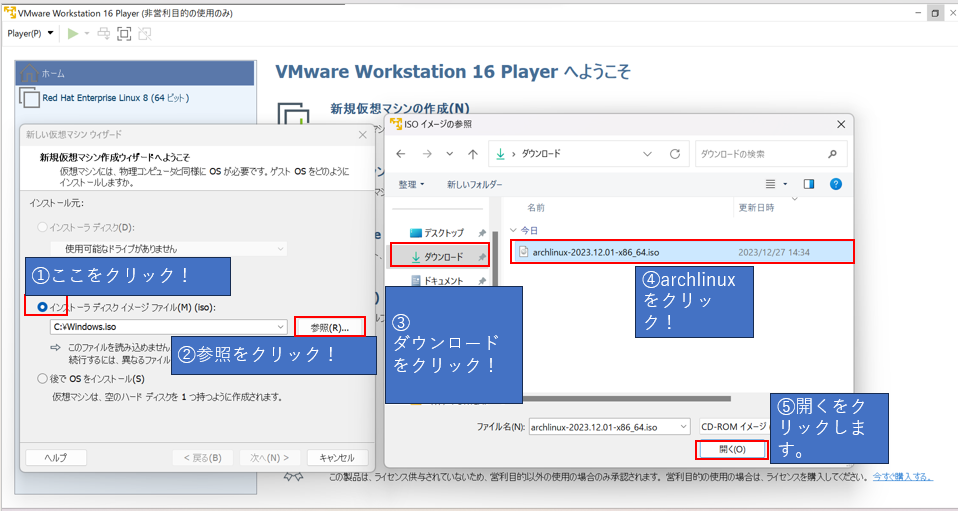This screenshot has width=958, height=511.
Task: Click the new virtual machine creation heading
Action: [x=400, y=108]
